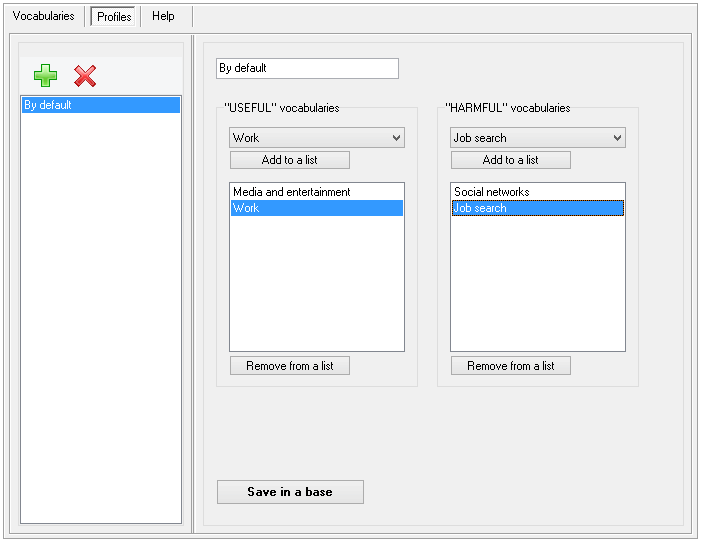Click the 'Save in a base' button
Screen dimensions: 702x542
coord(290,492)
